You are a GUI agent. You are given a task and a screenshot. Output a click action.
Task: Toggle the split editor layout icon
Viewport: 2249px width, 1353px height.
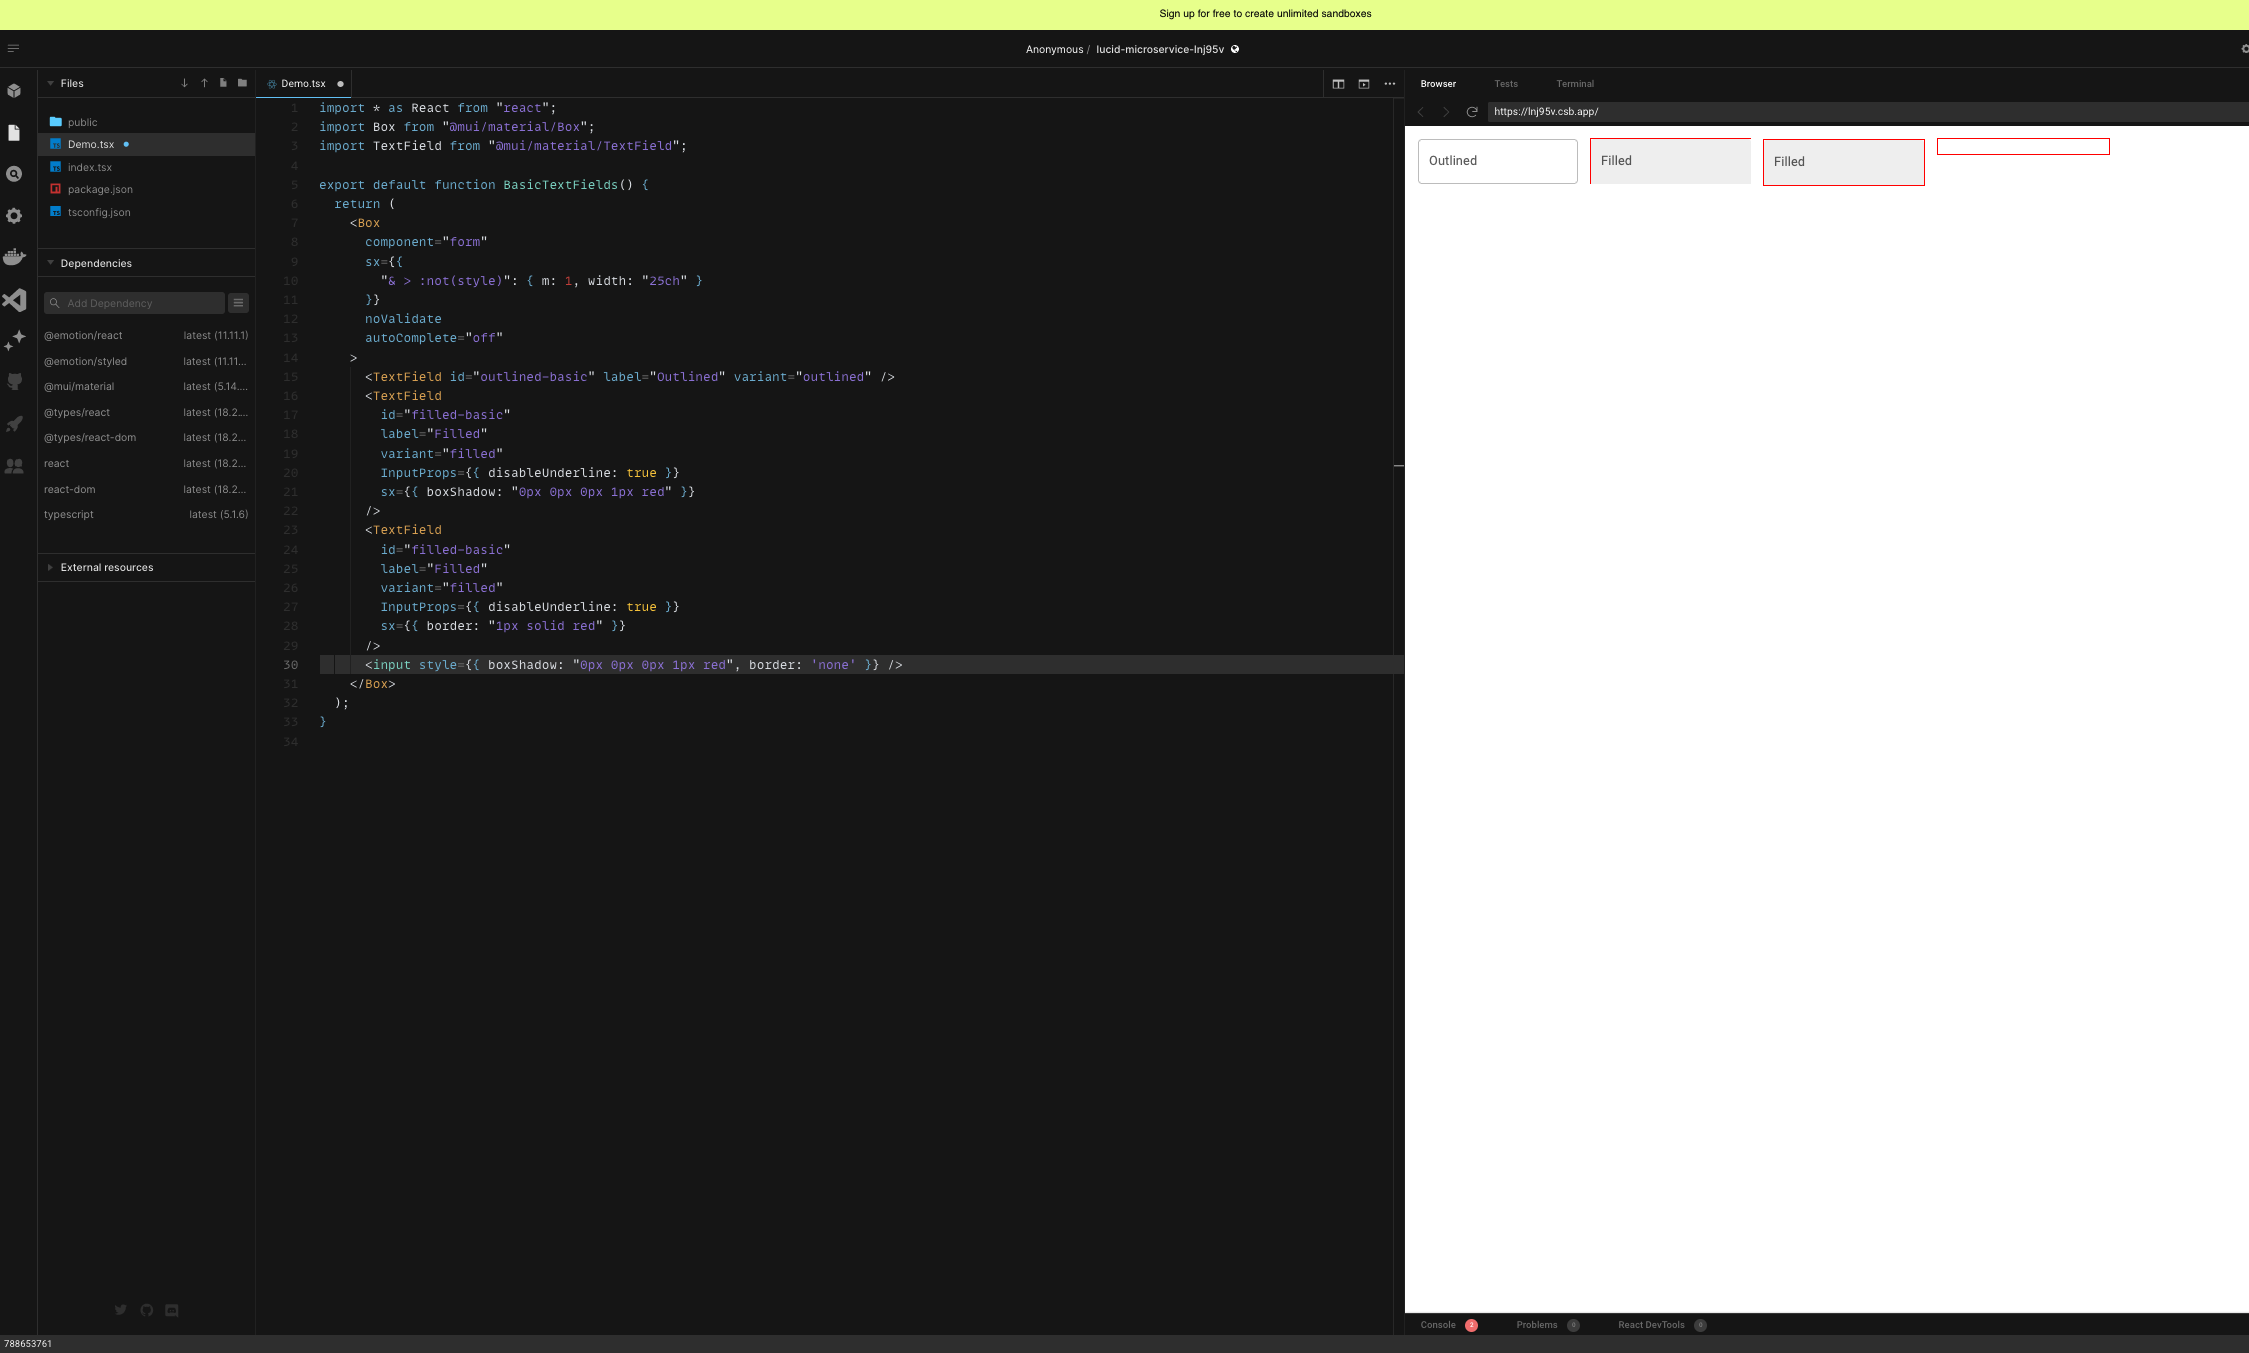pyautogui.click(x=1338, y=84)
